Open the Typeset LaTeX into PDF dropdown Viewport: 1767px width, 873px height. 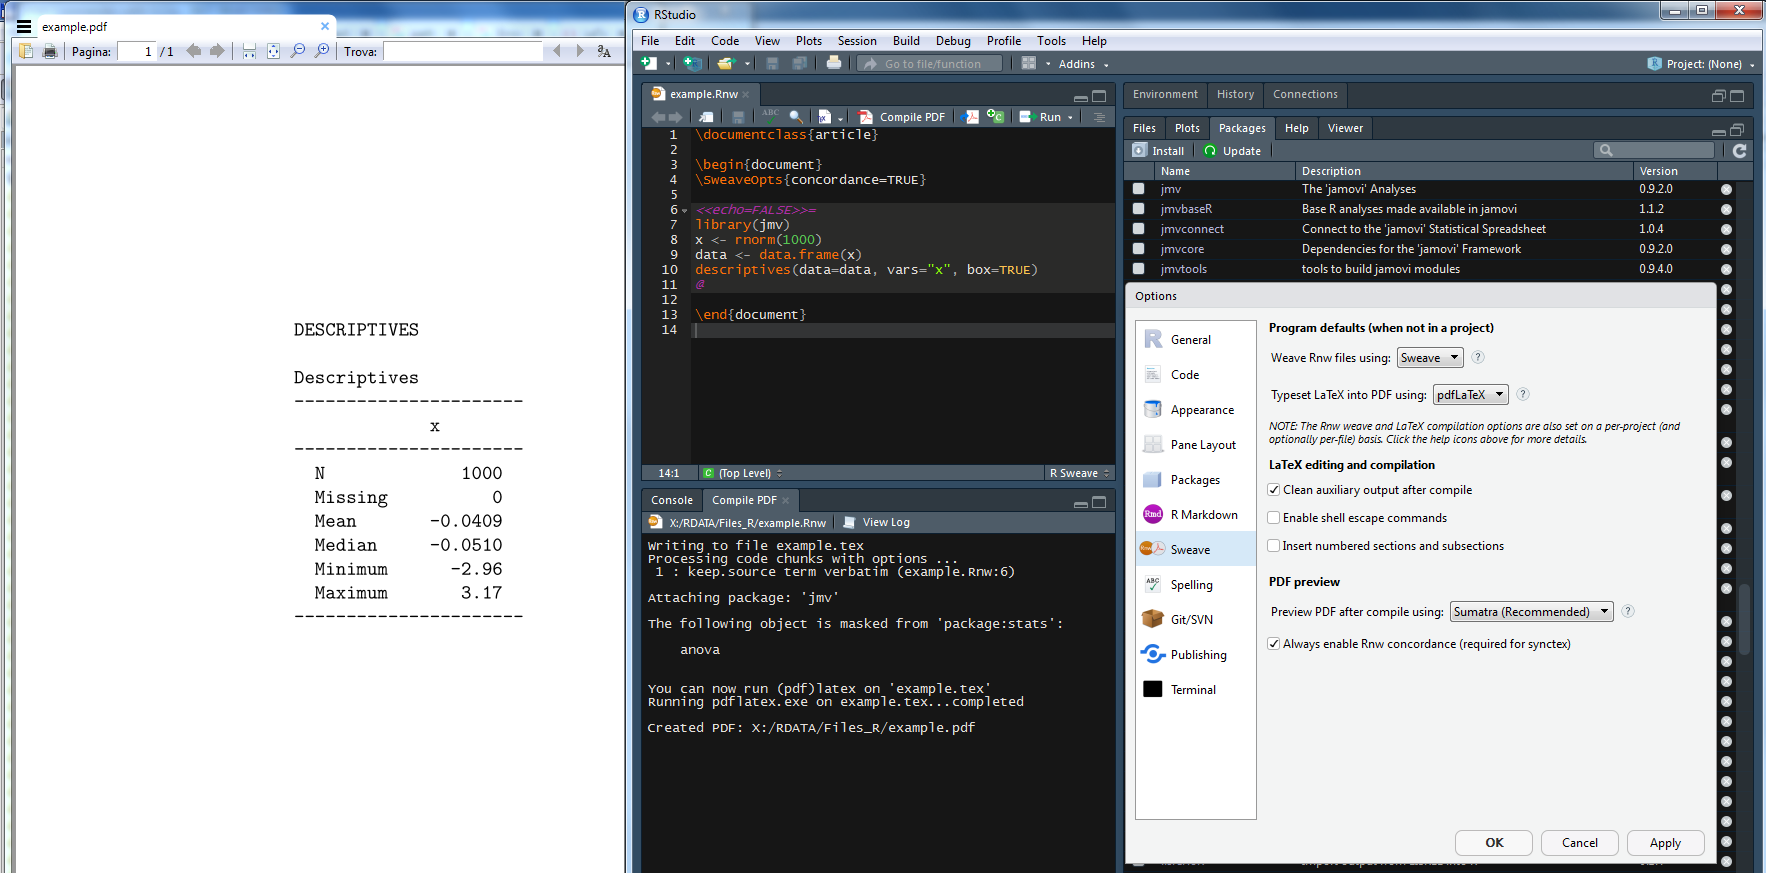click(1470, 395)
